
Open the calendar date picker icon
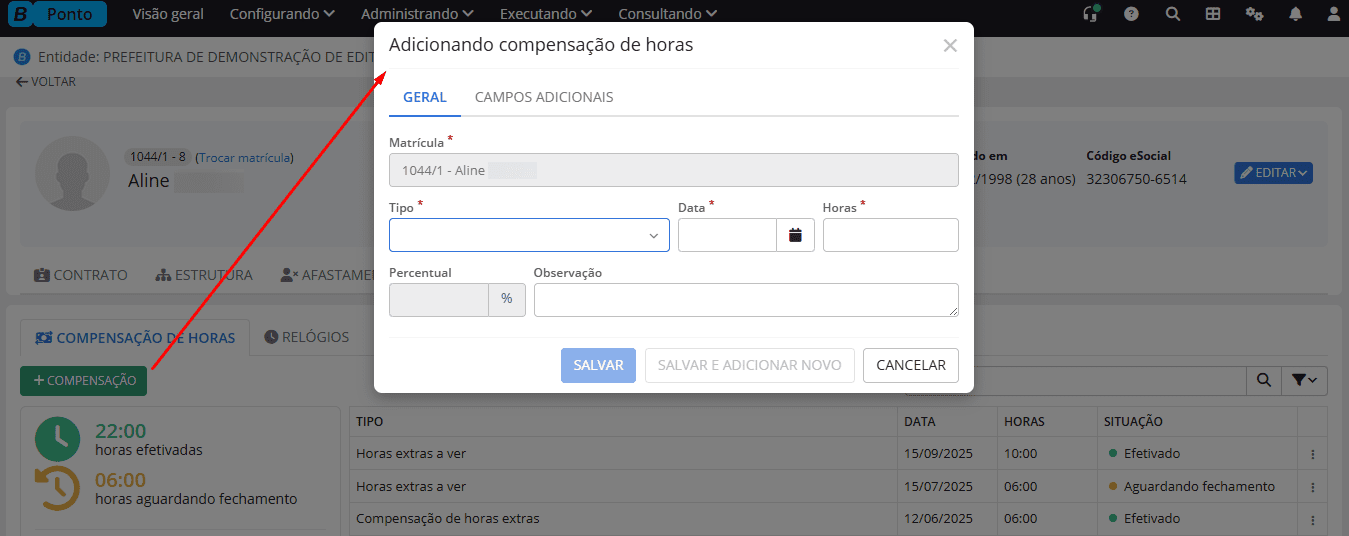tap(796, 235)
